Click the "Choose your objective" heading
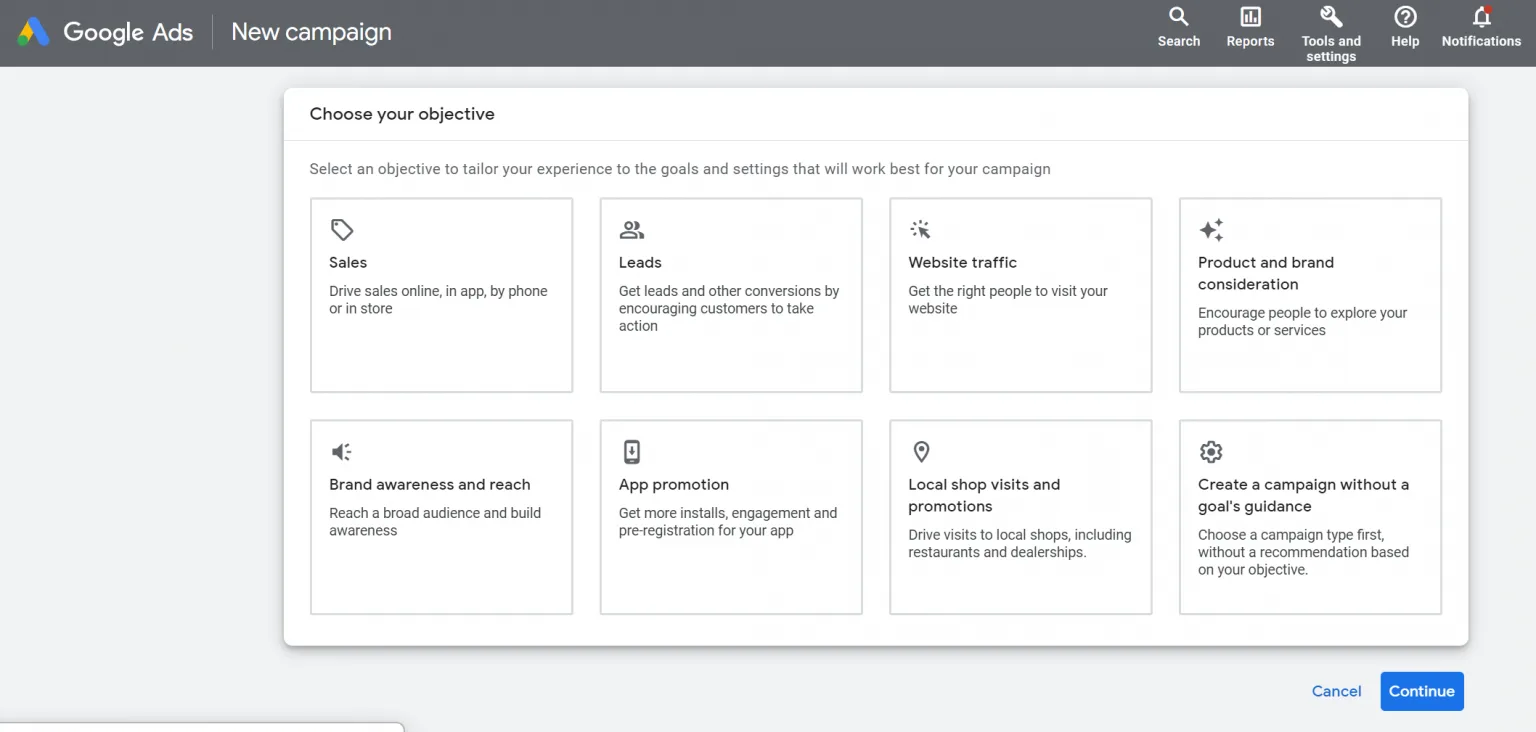Image resolution: width=1536 pixels, height=732 pixels. point(402,114)
